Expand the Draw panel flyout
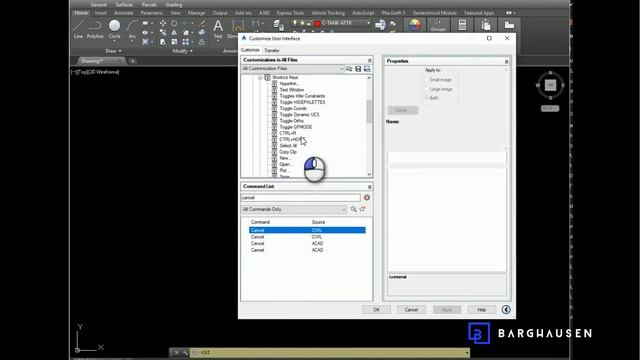The height and width of the screenshot is (360, 640). click(113, 51)
